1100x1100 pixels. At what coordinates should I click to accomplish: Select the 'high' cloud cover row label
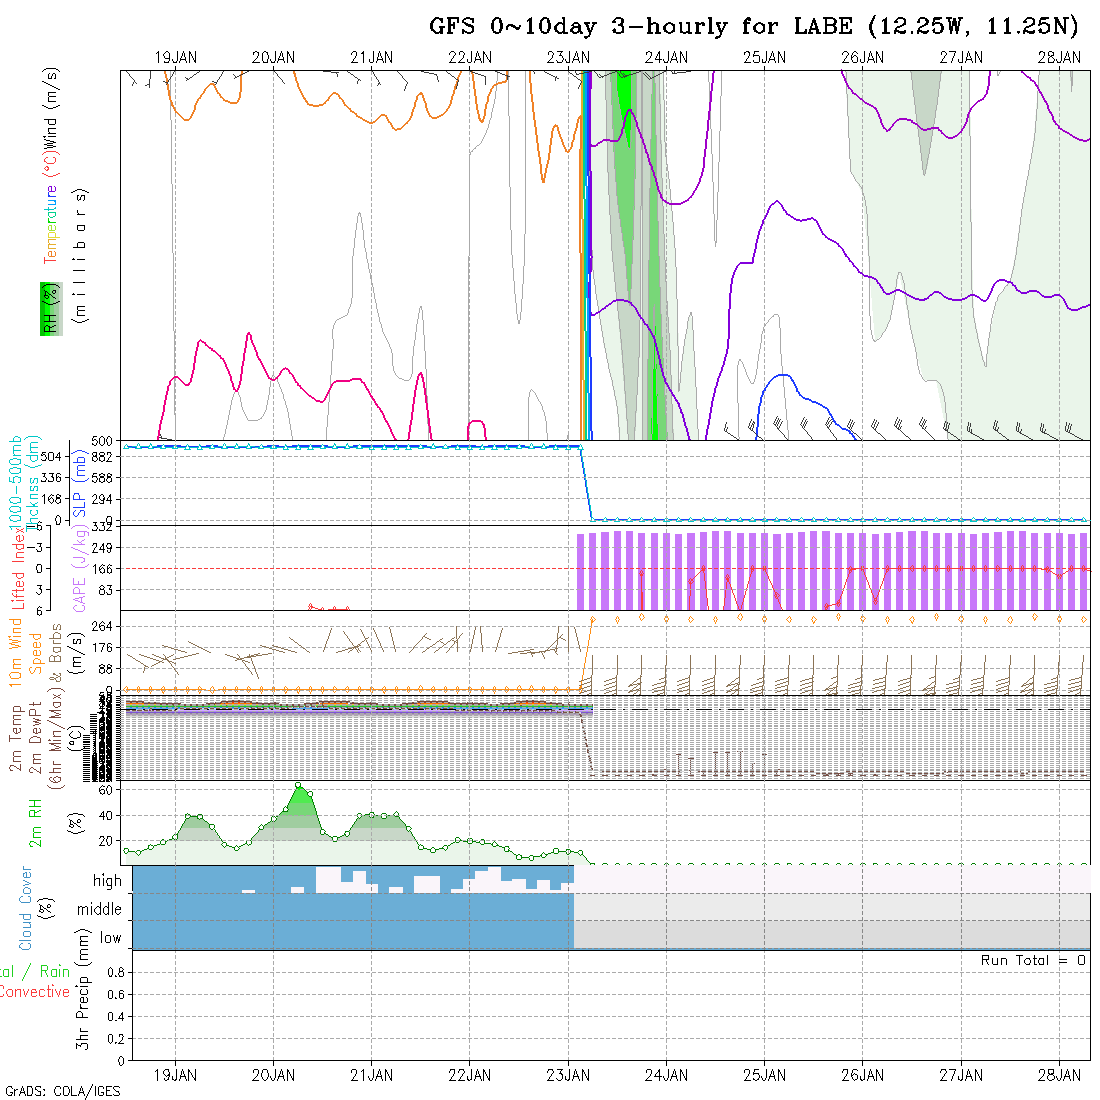point(107,880)
